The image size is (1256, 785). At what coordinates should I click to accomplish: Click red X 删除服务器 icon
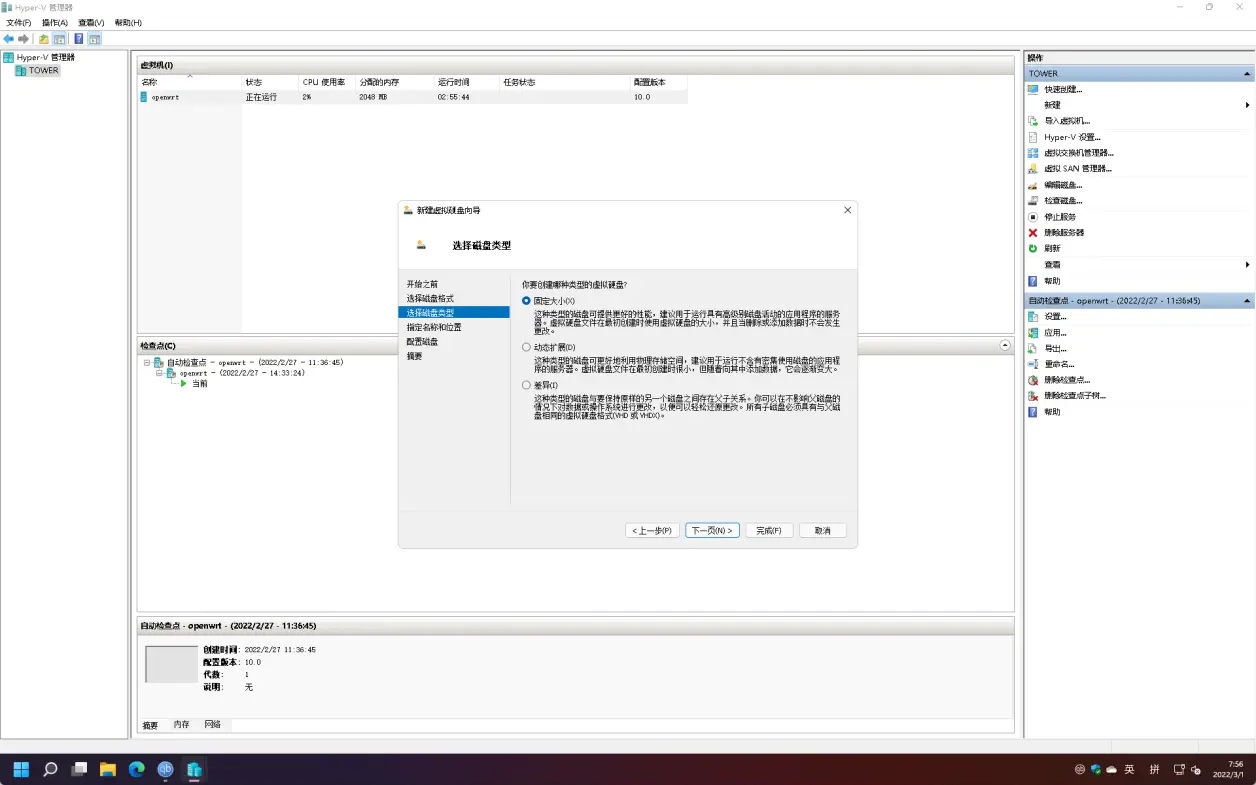1033,233
